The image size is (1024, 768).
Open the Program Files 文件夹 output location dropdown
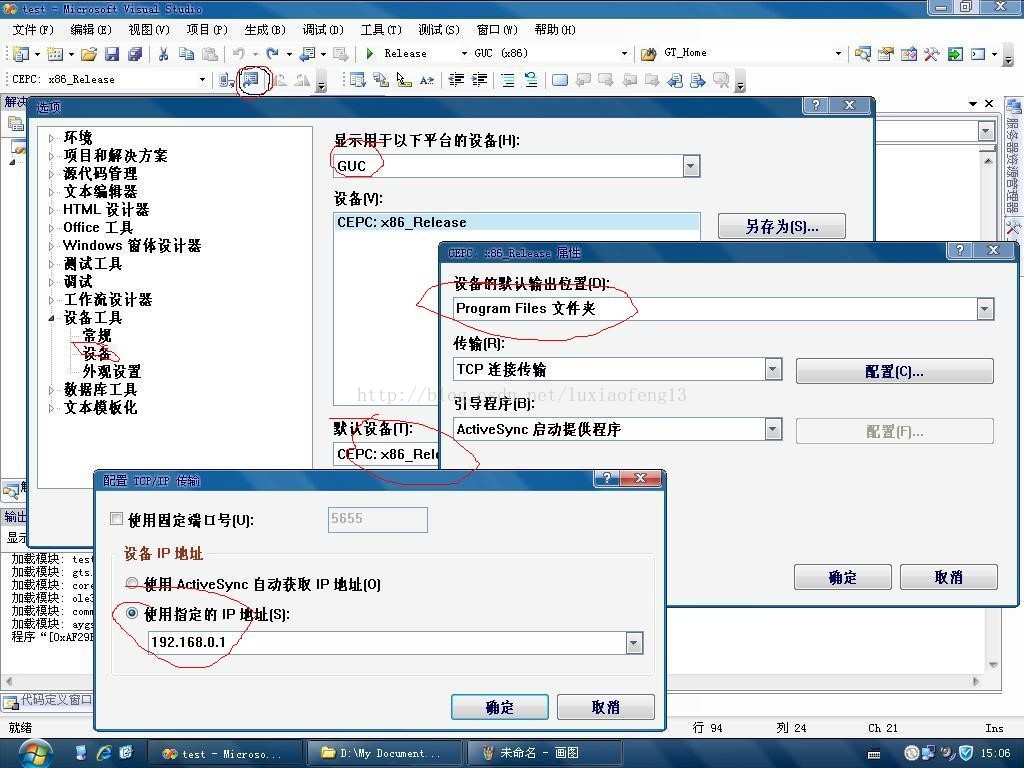pyautogui.click(x=985, y=309)
